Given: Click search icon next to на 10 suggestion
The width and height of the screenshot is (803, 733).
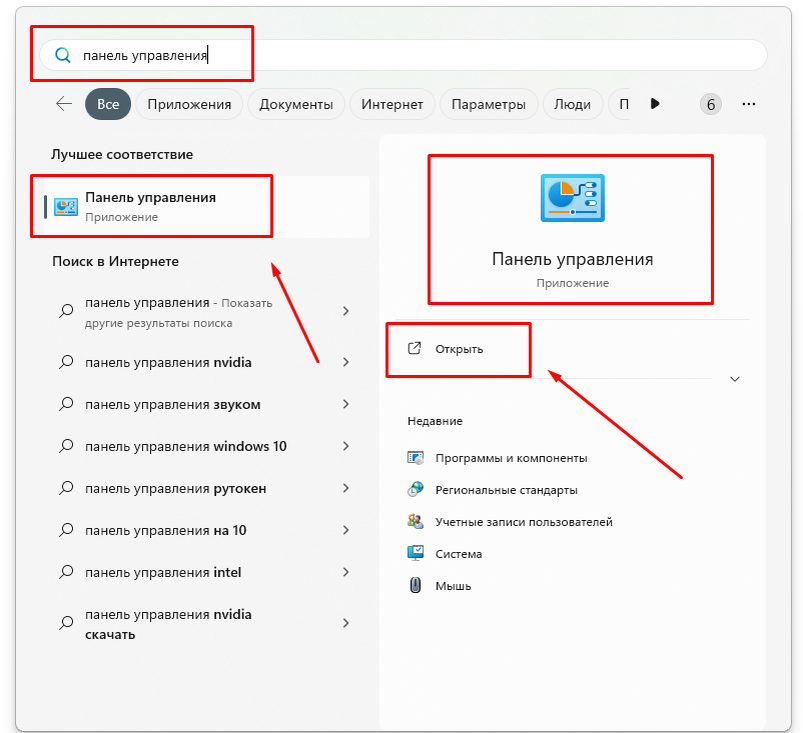Looking at the screenshot, I should pyautogui.click(x=66, y=530).
